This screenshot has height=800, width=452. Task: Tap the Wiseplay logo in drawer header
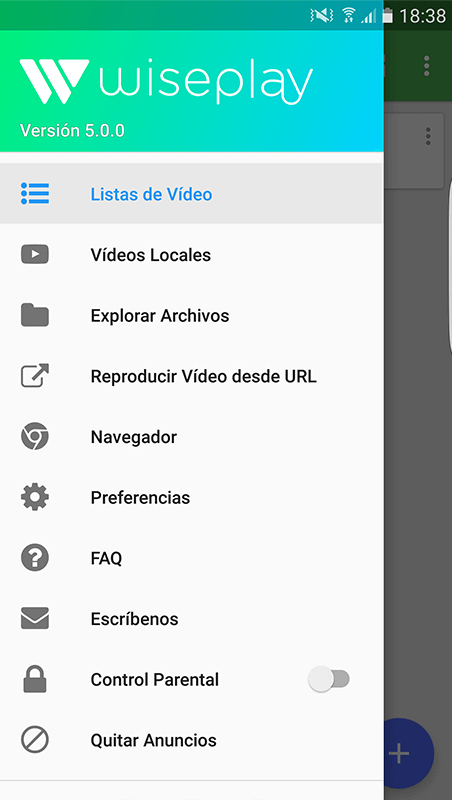tap(166, 82)
